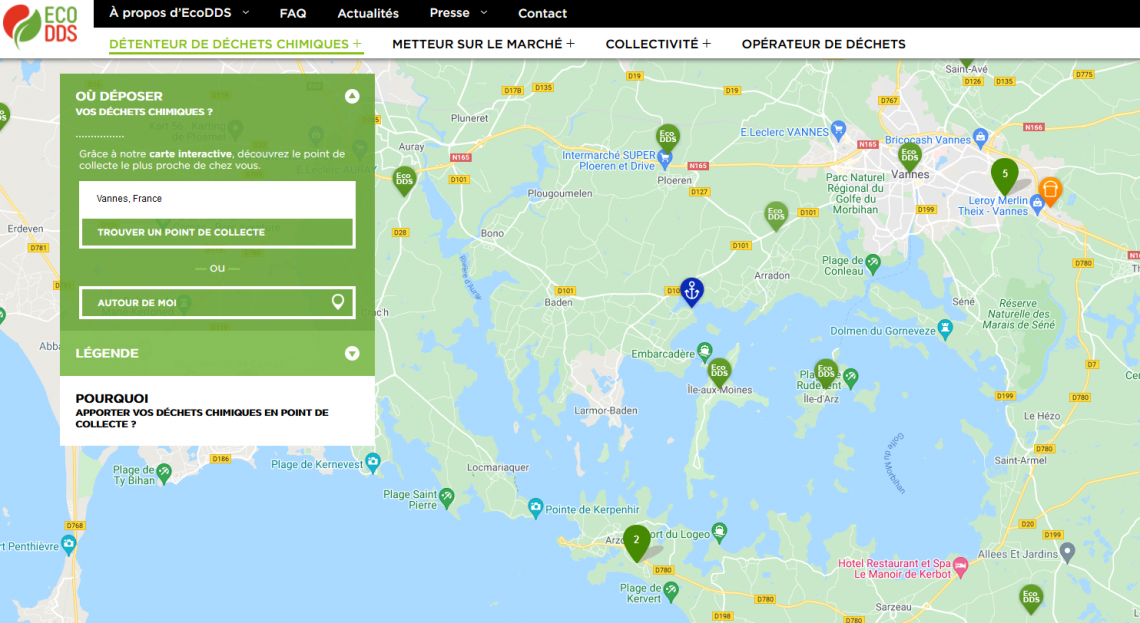1140x623 pixels.
Task: Select the EcoDDS marker north of Arradon
Action: [x=776, y=216]
